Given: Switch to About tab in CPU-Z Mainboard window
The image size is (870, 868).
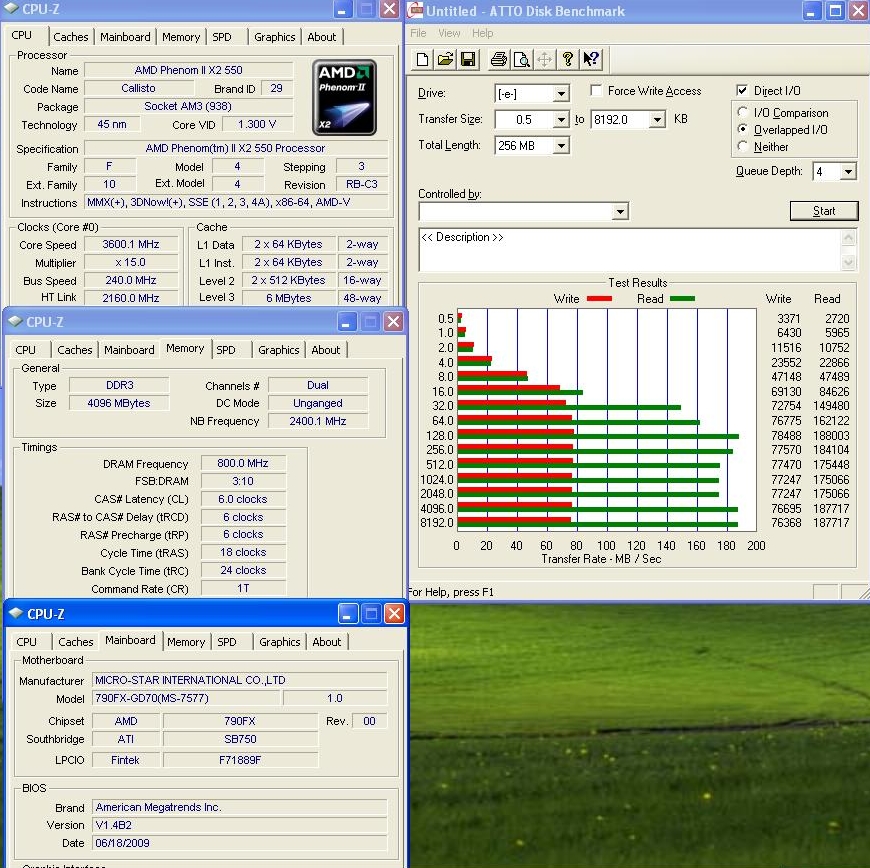Looking at the screenshot, I should (326, 642).
